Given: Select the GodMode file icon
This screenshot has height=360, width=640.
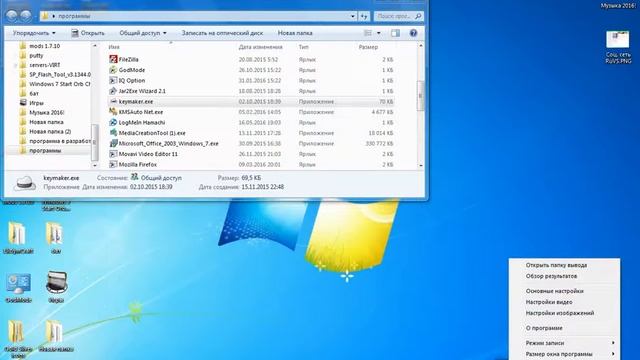Looking at the screenshot, I should pyautogui.click(x=113, y=70).
